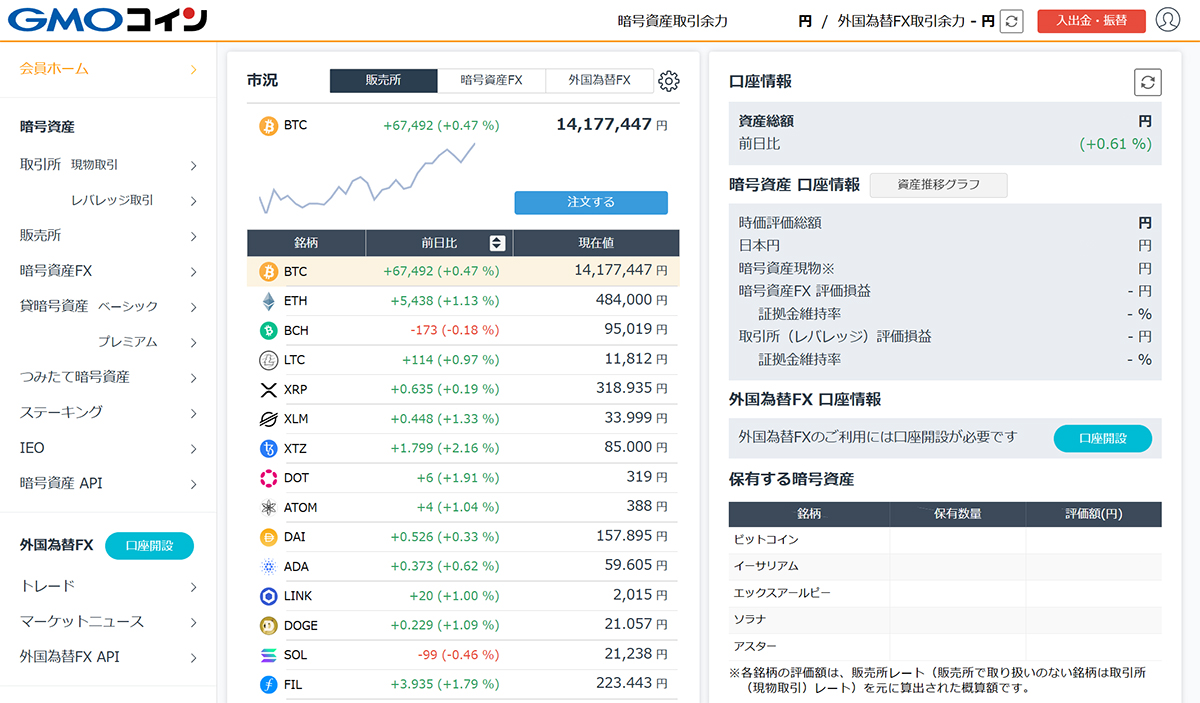Click the XRP coin icon
Viewport: 1200px width, 703px height.
268,389
